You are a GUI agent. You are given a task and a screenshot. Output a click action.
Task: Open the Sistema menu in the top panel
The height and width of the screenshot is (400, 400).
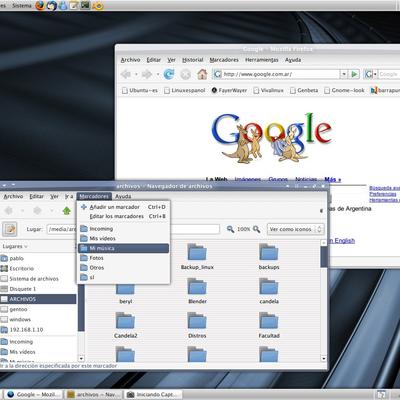click(22, 5)
